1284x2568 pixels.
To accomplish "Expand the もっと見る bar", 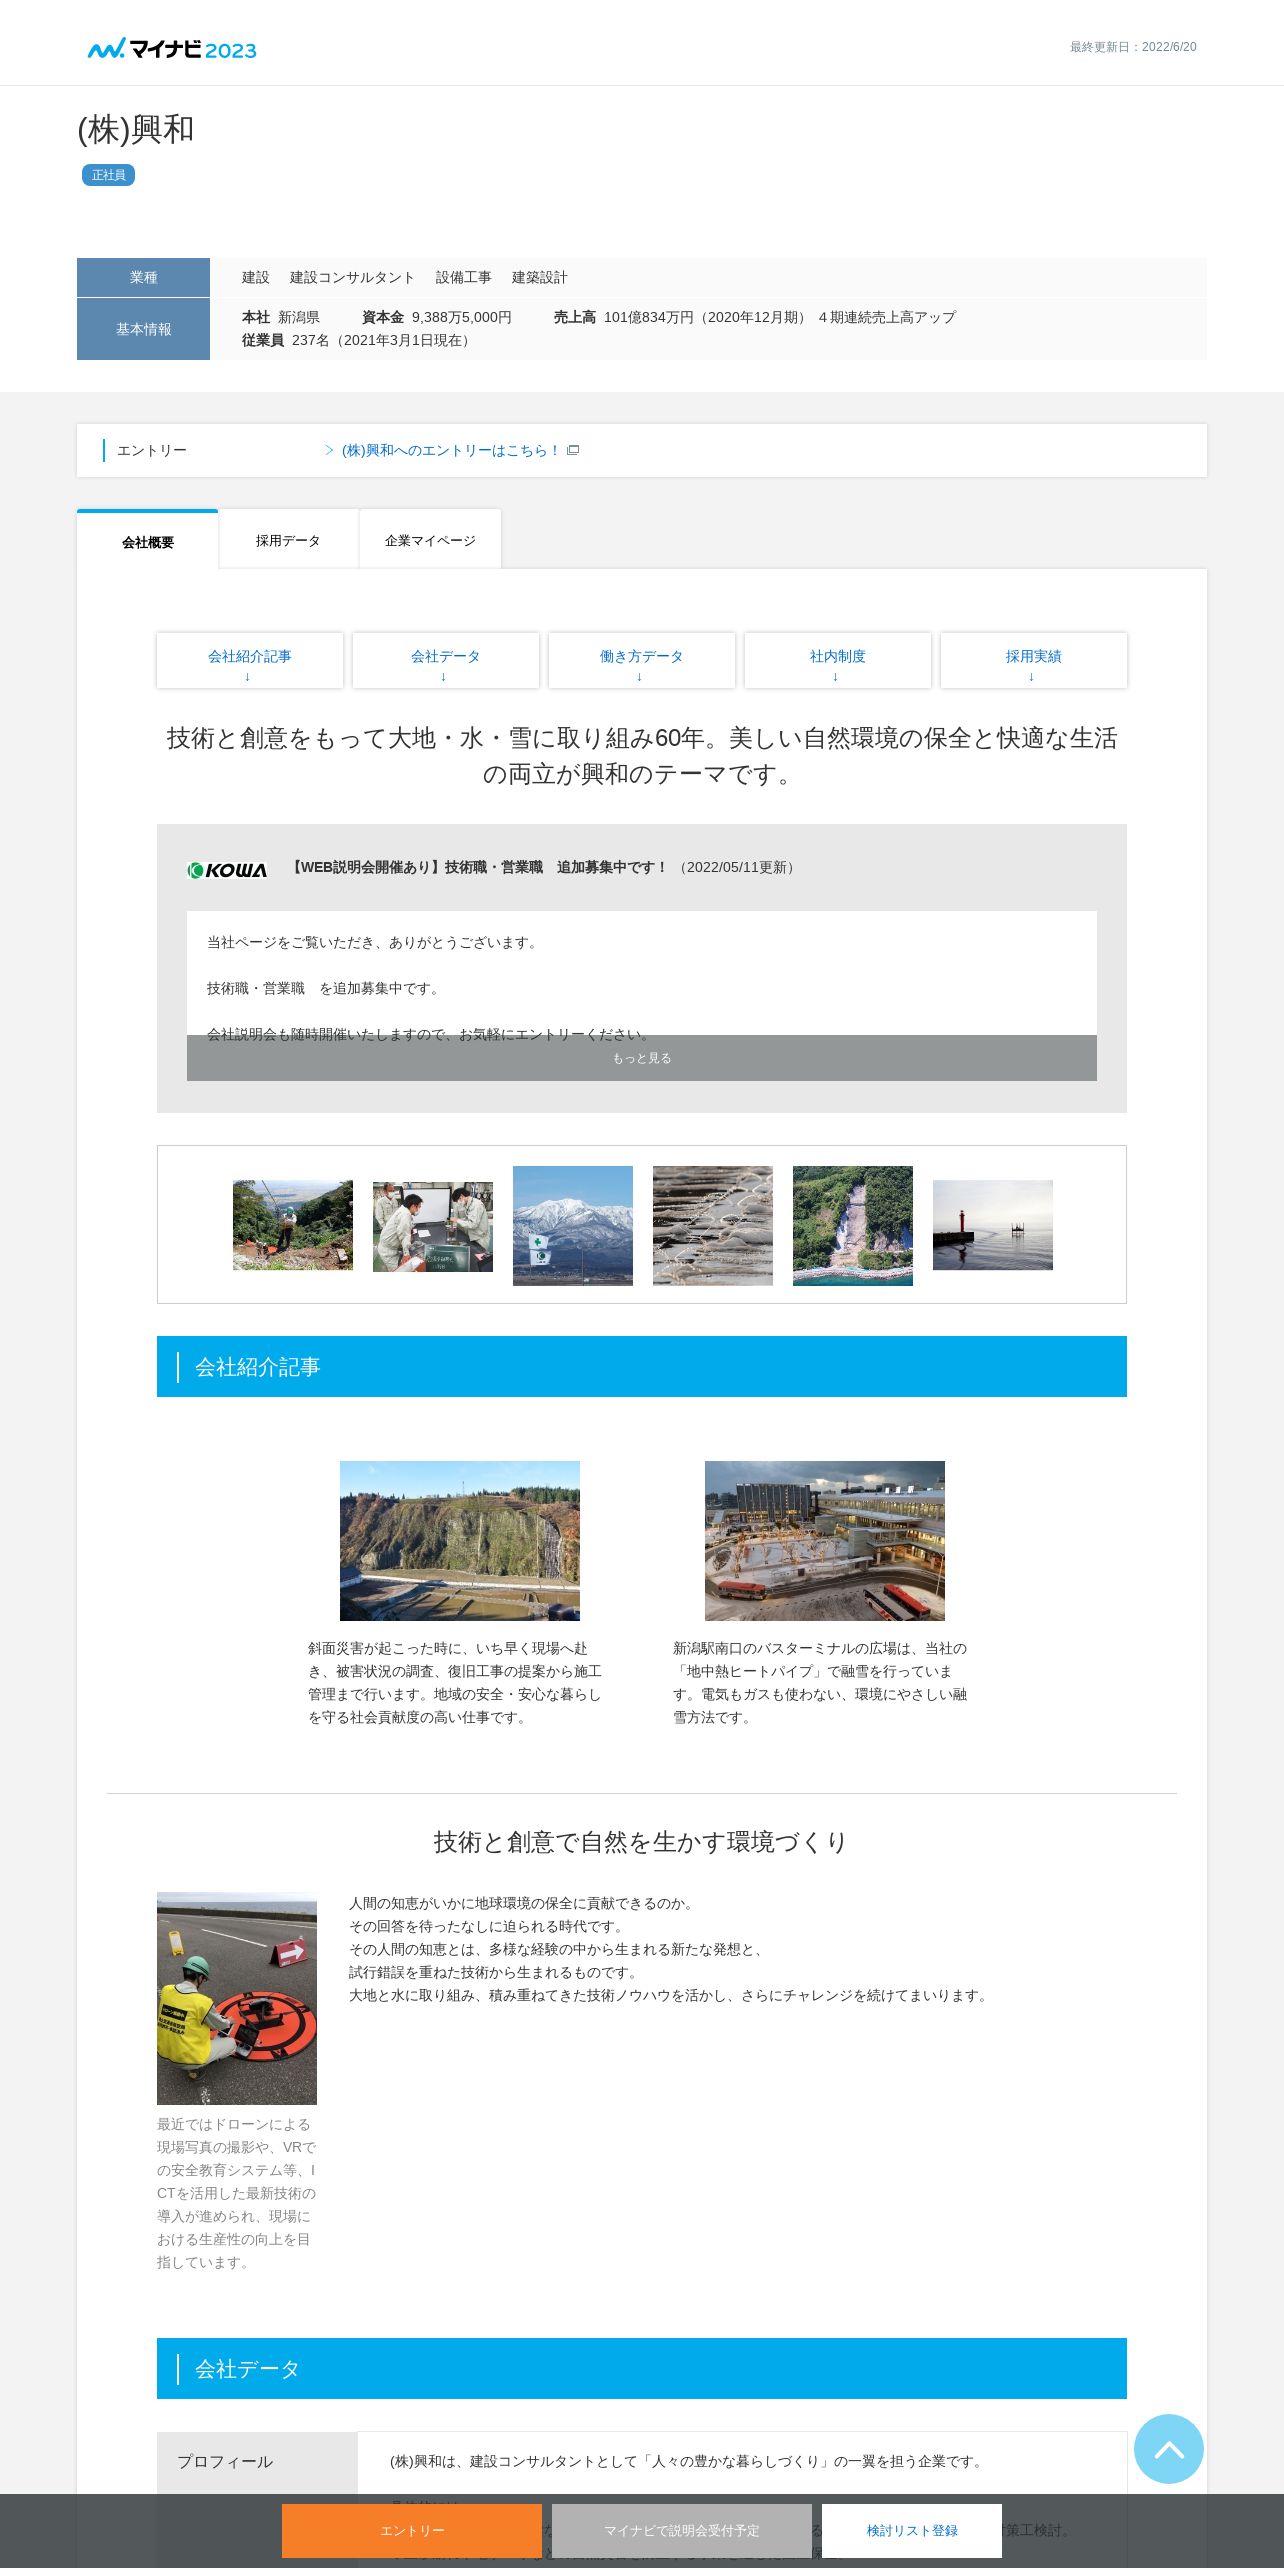I will pyautogui.click(x=642, y=1058).
